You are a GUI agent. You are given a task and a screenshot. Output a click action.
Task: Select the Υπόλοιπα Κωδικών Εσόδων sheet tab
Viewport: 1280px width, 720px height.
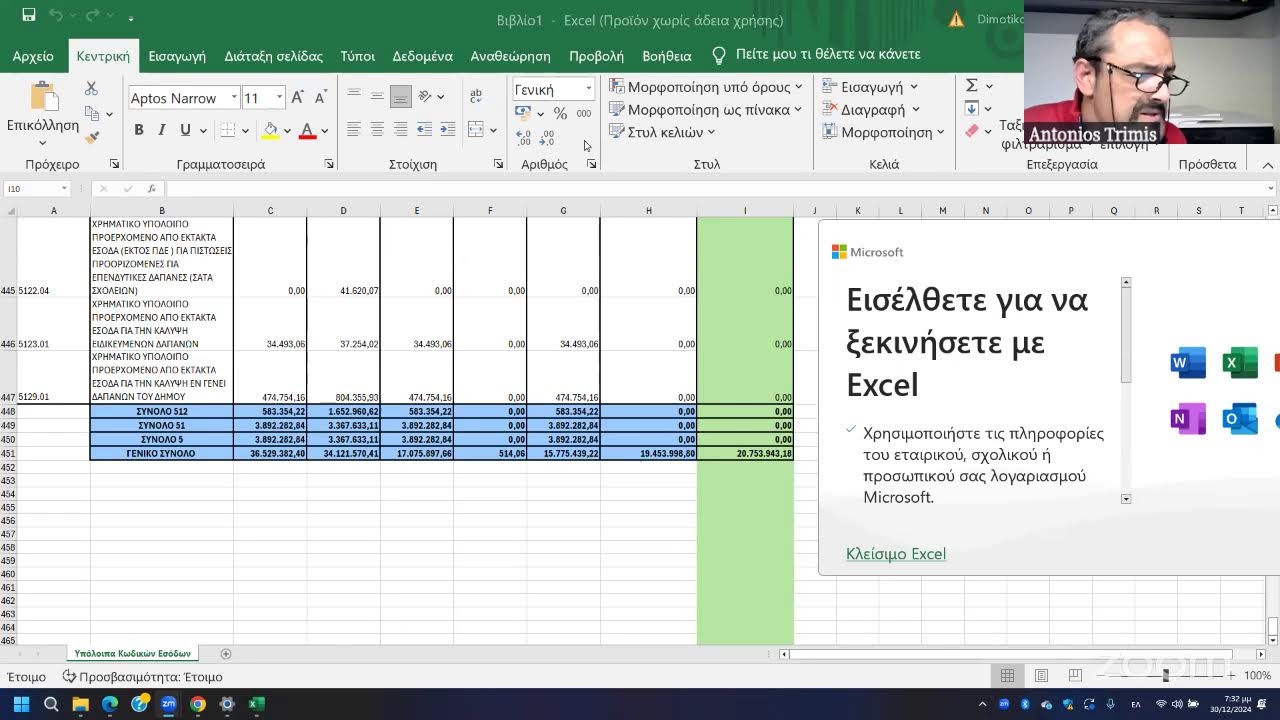[132, 653]
